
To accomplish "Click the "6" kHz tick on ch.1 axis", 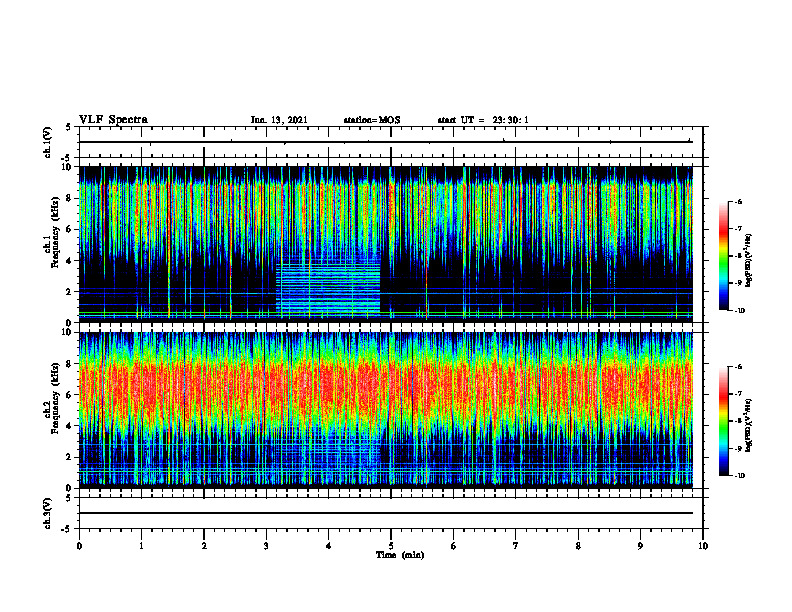I will tap(70, 229).
